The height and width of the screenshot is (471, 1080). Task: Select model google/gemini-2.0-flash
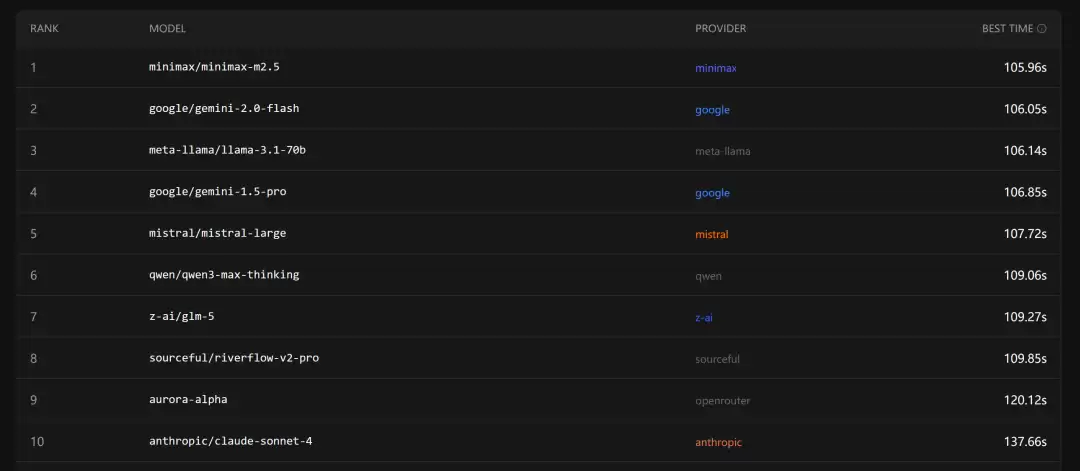224,108
